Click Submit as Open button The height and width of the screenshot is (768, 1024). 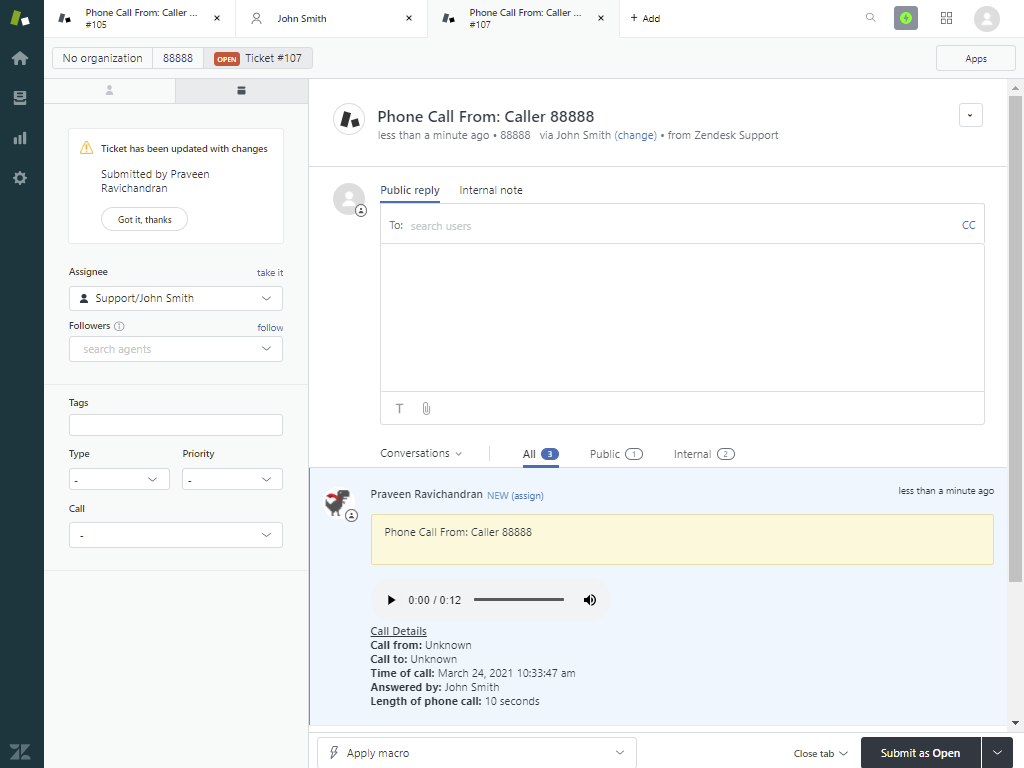[920, 753]
